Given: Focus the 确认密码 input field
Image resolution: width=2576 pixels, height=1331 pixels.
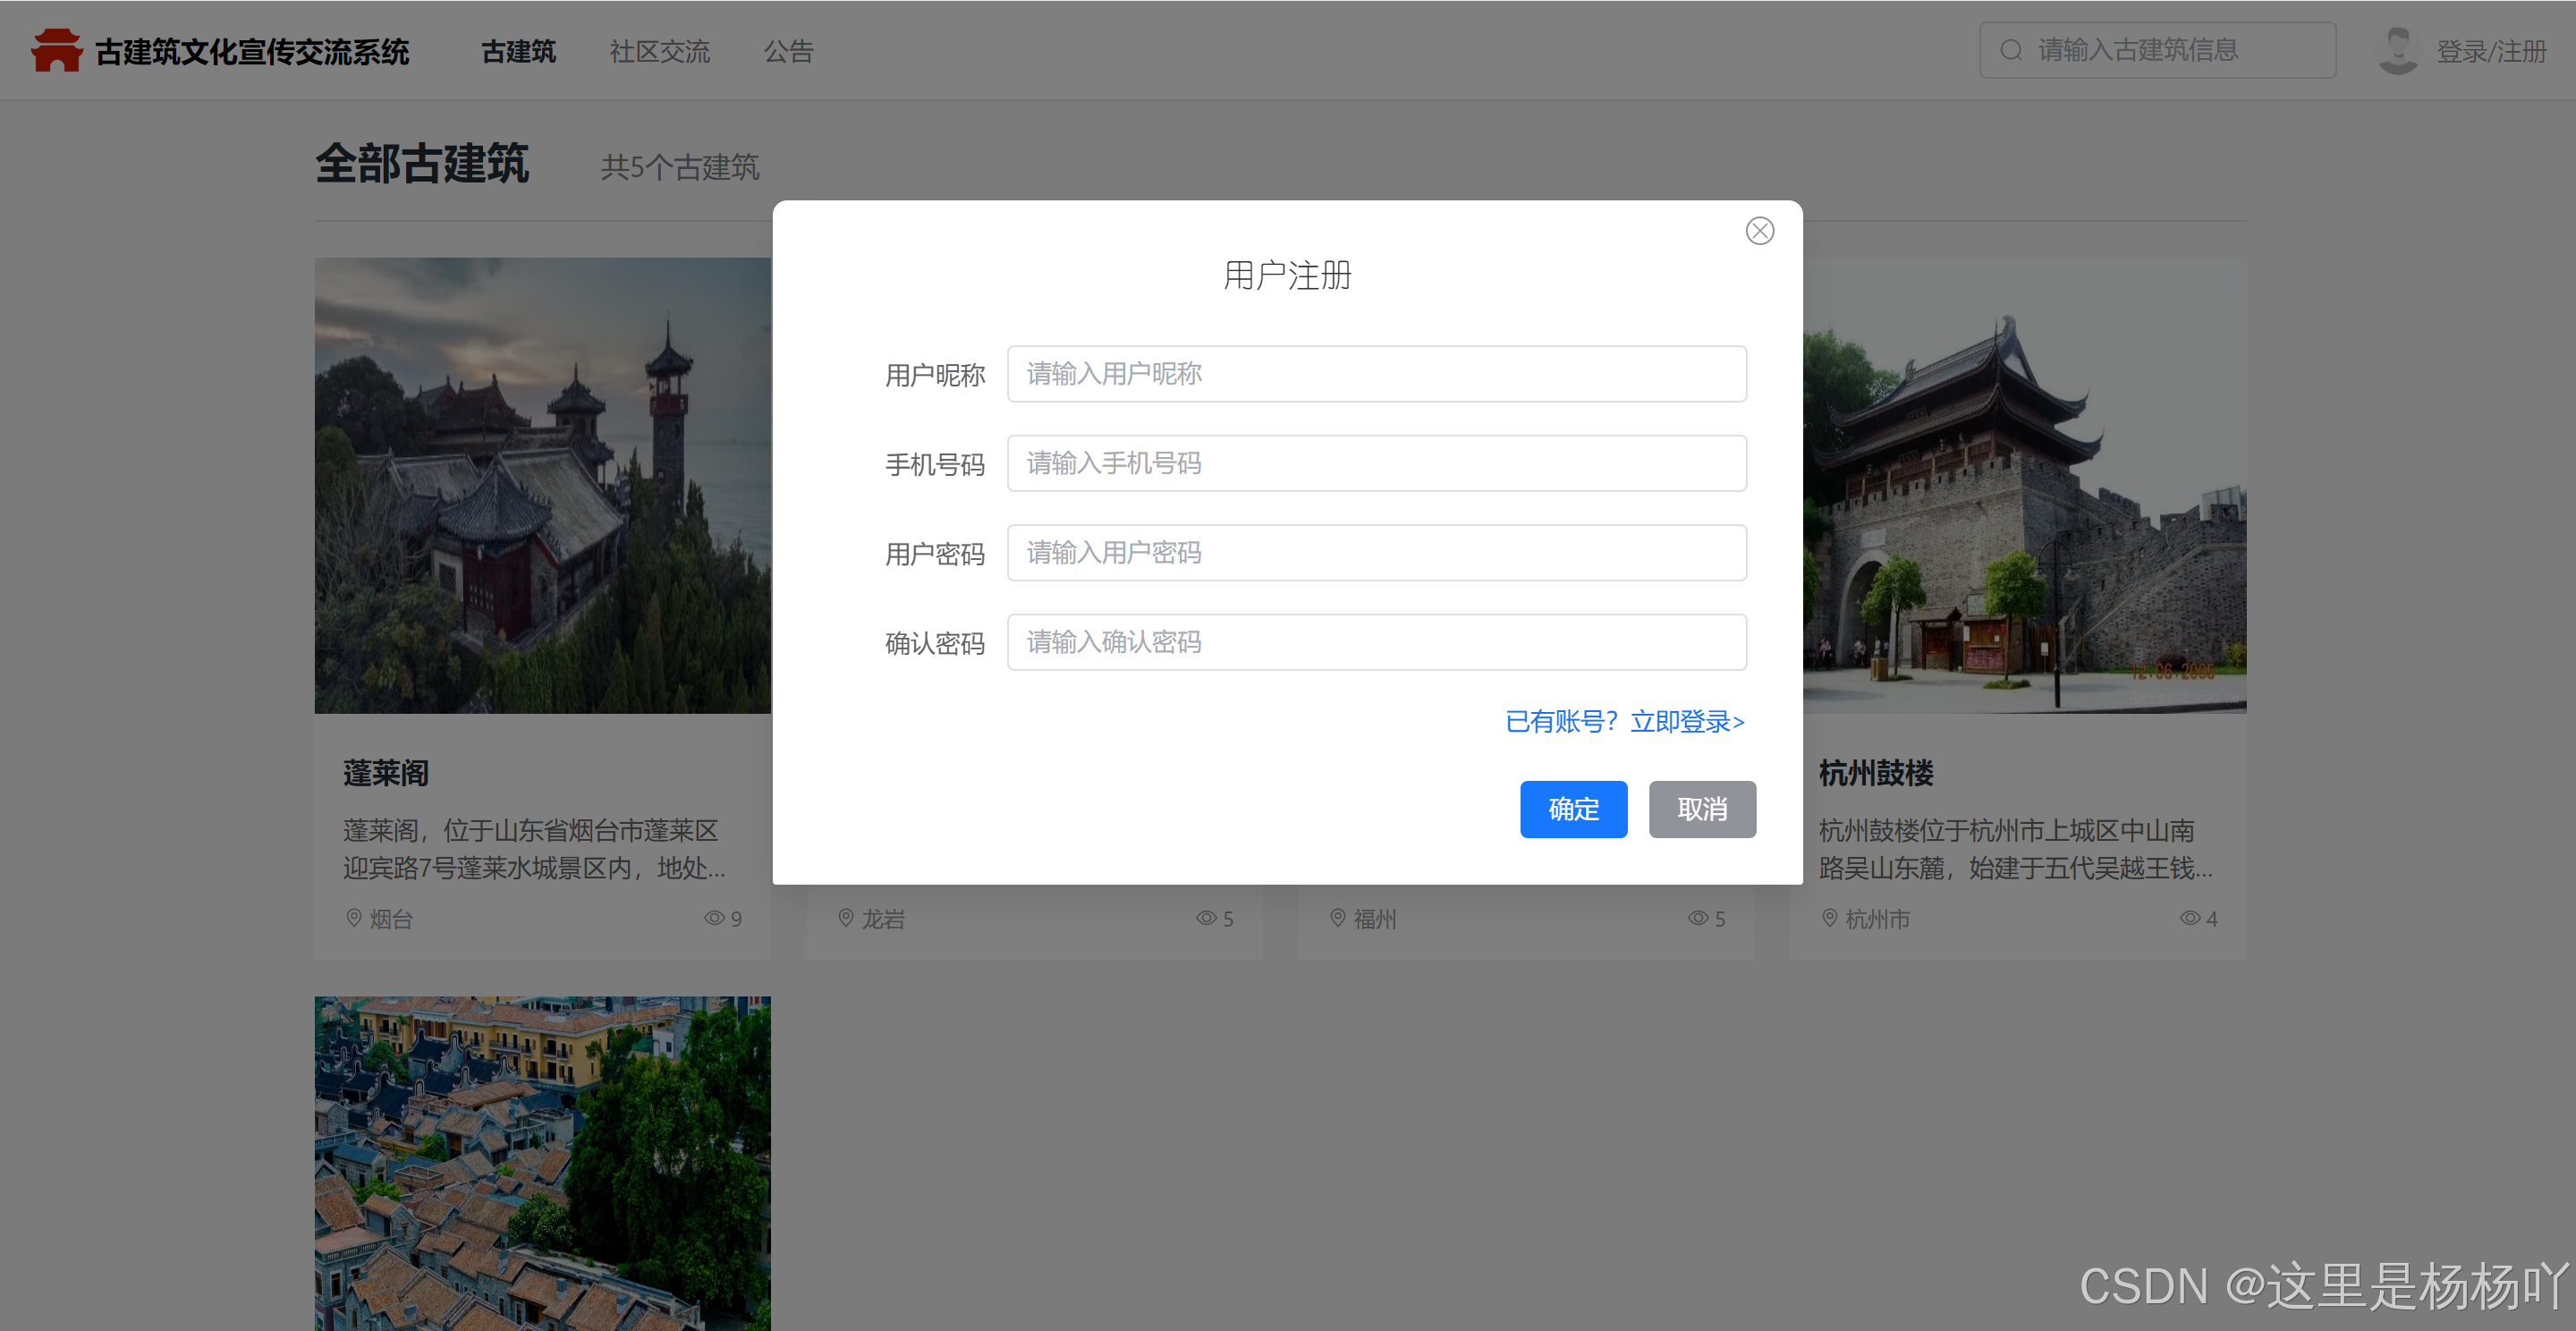Looking at the screenshot, I should pyautogui.click(x=1376, y=642).
